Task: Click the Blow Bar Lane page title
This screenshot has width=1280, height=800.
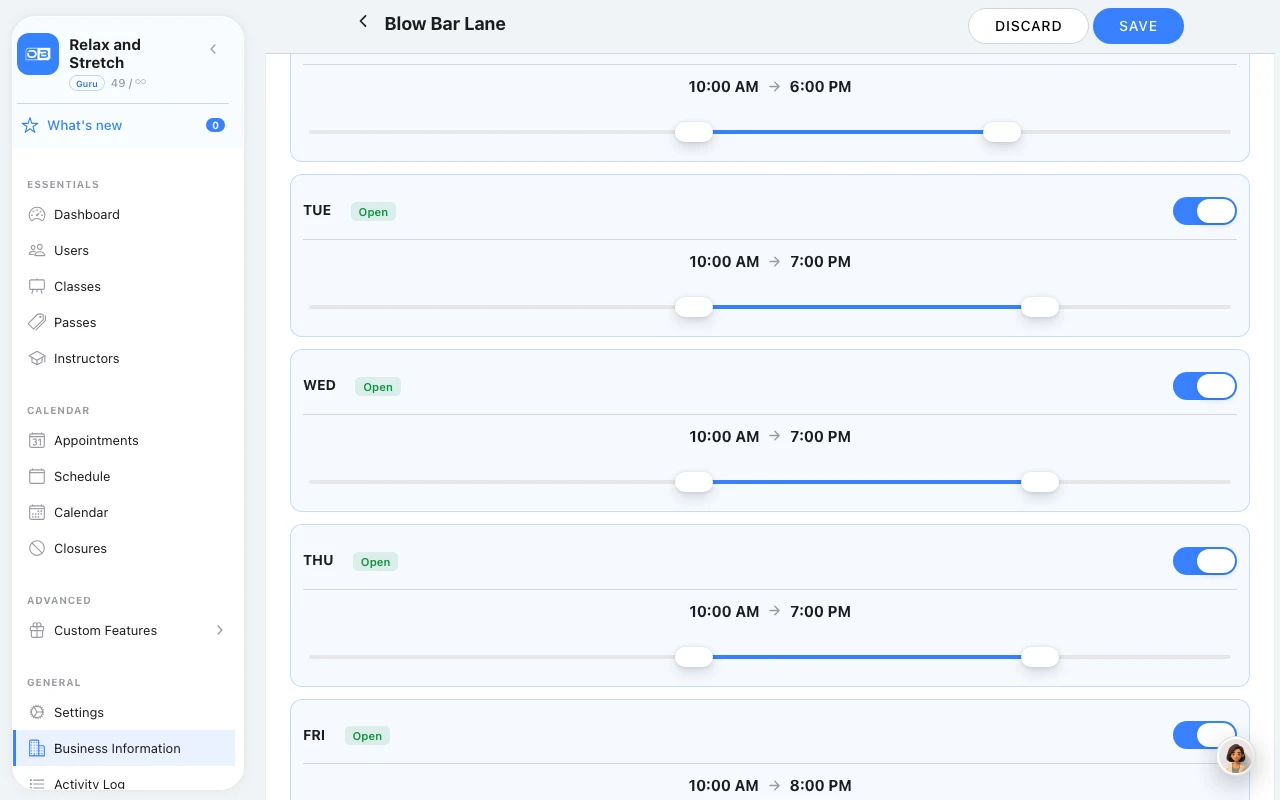Action: (445, 24)
